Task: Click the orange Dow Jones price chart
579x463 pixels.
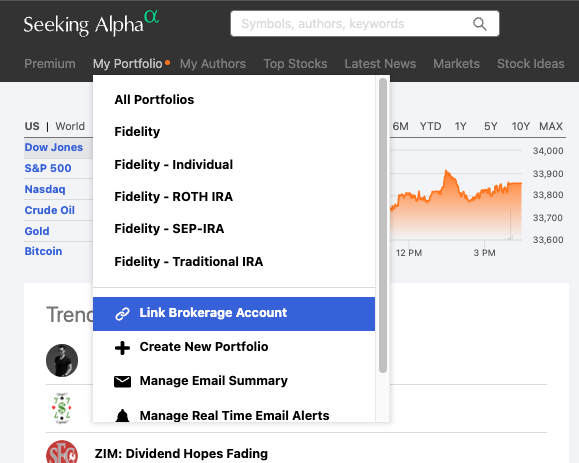Action: point(456,205)
